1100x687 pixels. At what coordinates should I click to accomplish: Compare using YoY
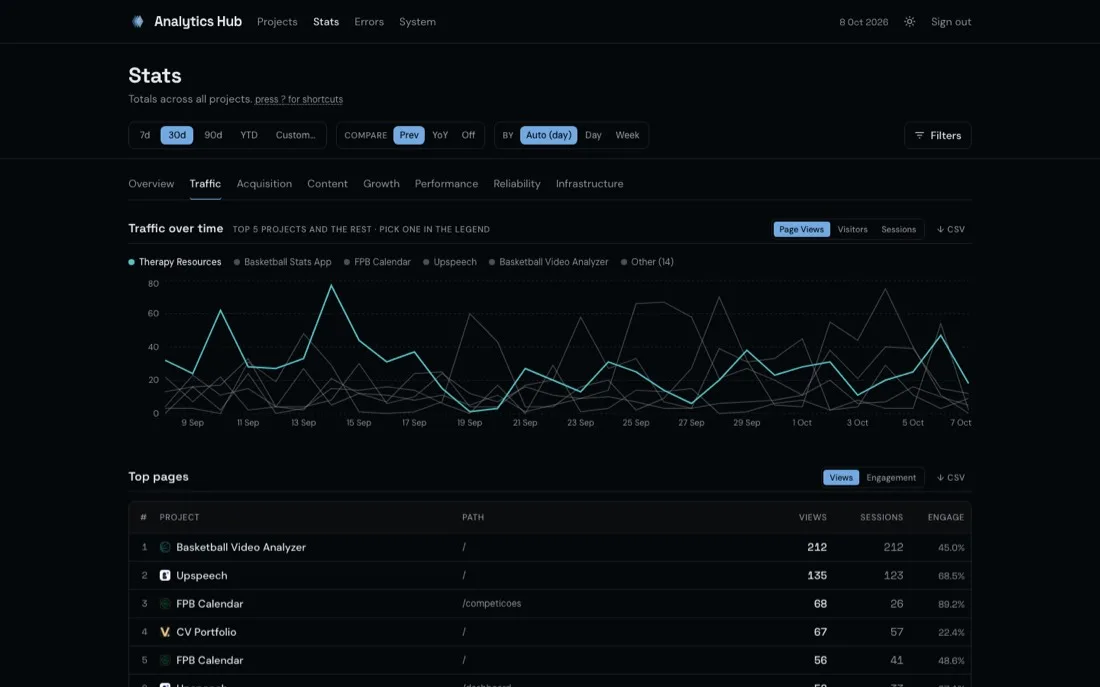pos(440,135)
